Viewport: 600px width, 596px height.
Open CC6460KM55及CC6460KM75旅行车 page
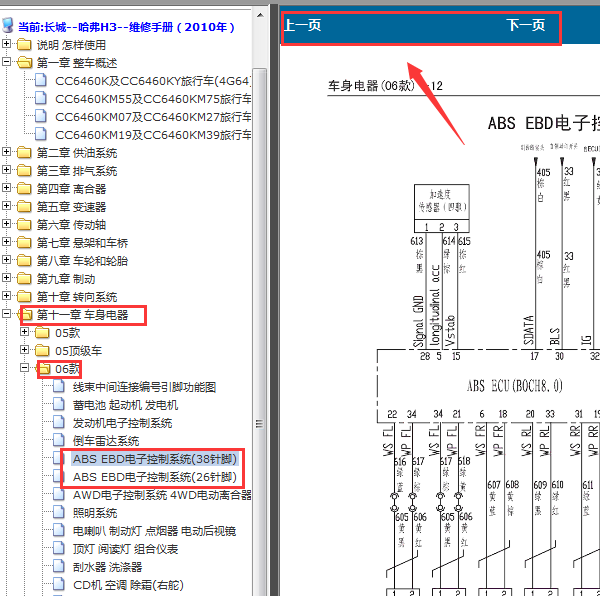click(x=153, y=99)
